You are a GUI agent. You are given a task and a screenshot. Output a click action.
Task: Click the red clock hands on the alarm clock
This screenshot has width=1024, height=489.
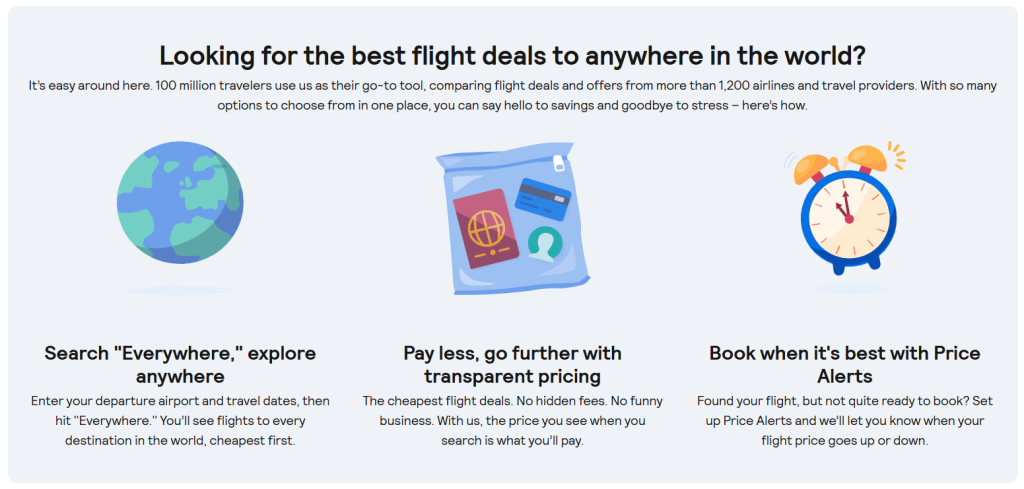[845, 210]
